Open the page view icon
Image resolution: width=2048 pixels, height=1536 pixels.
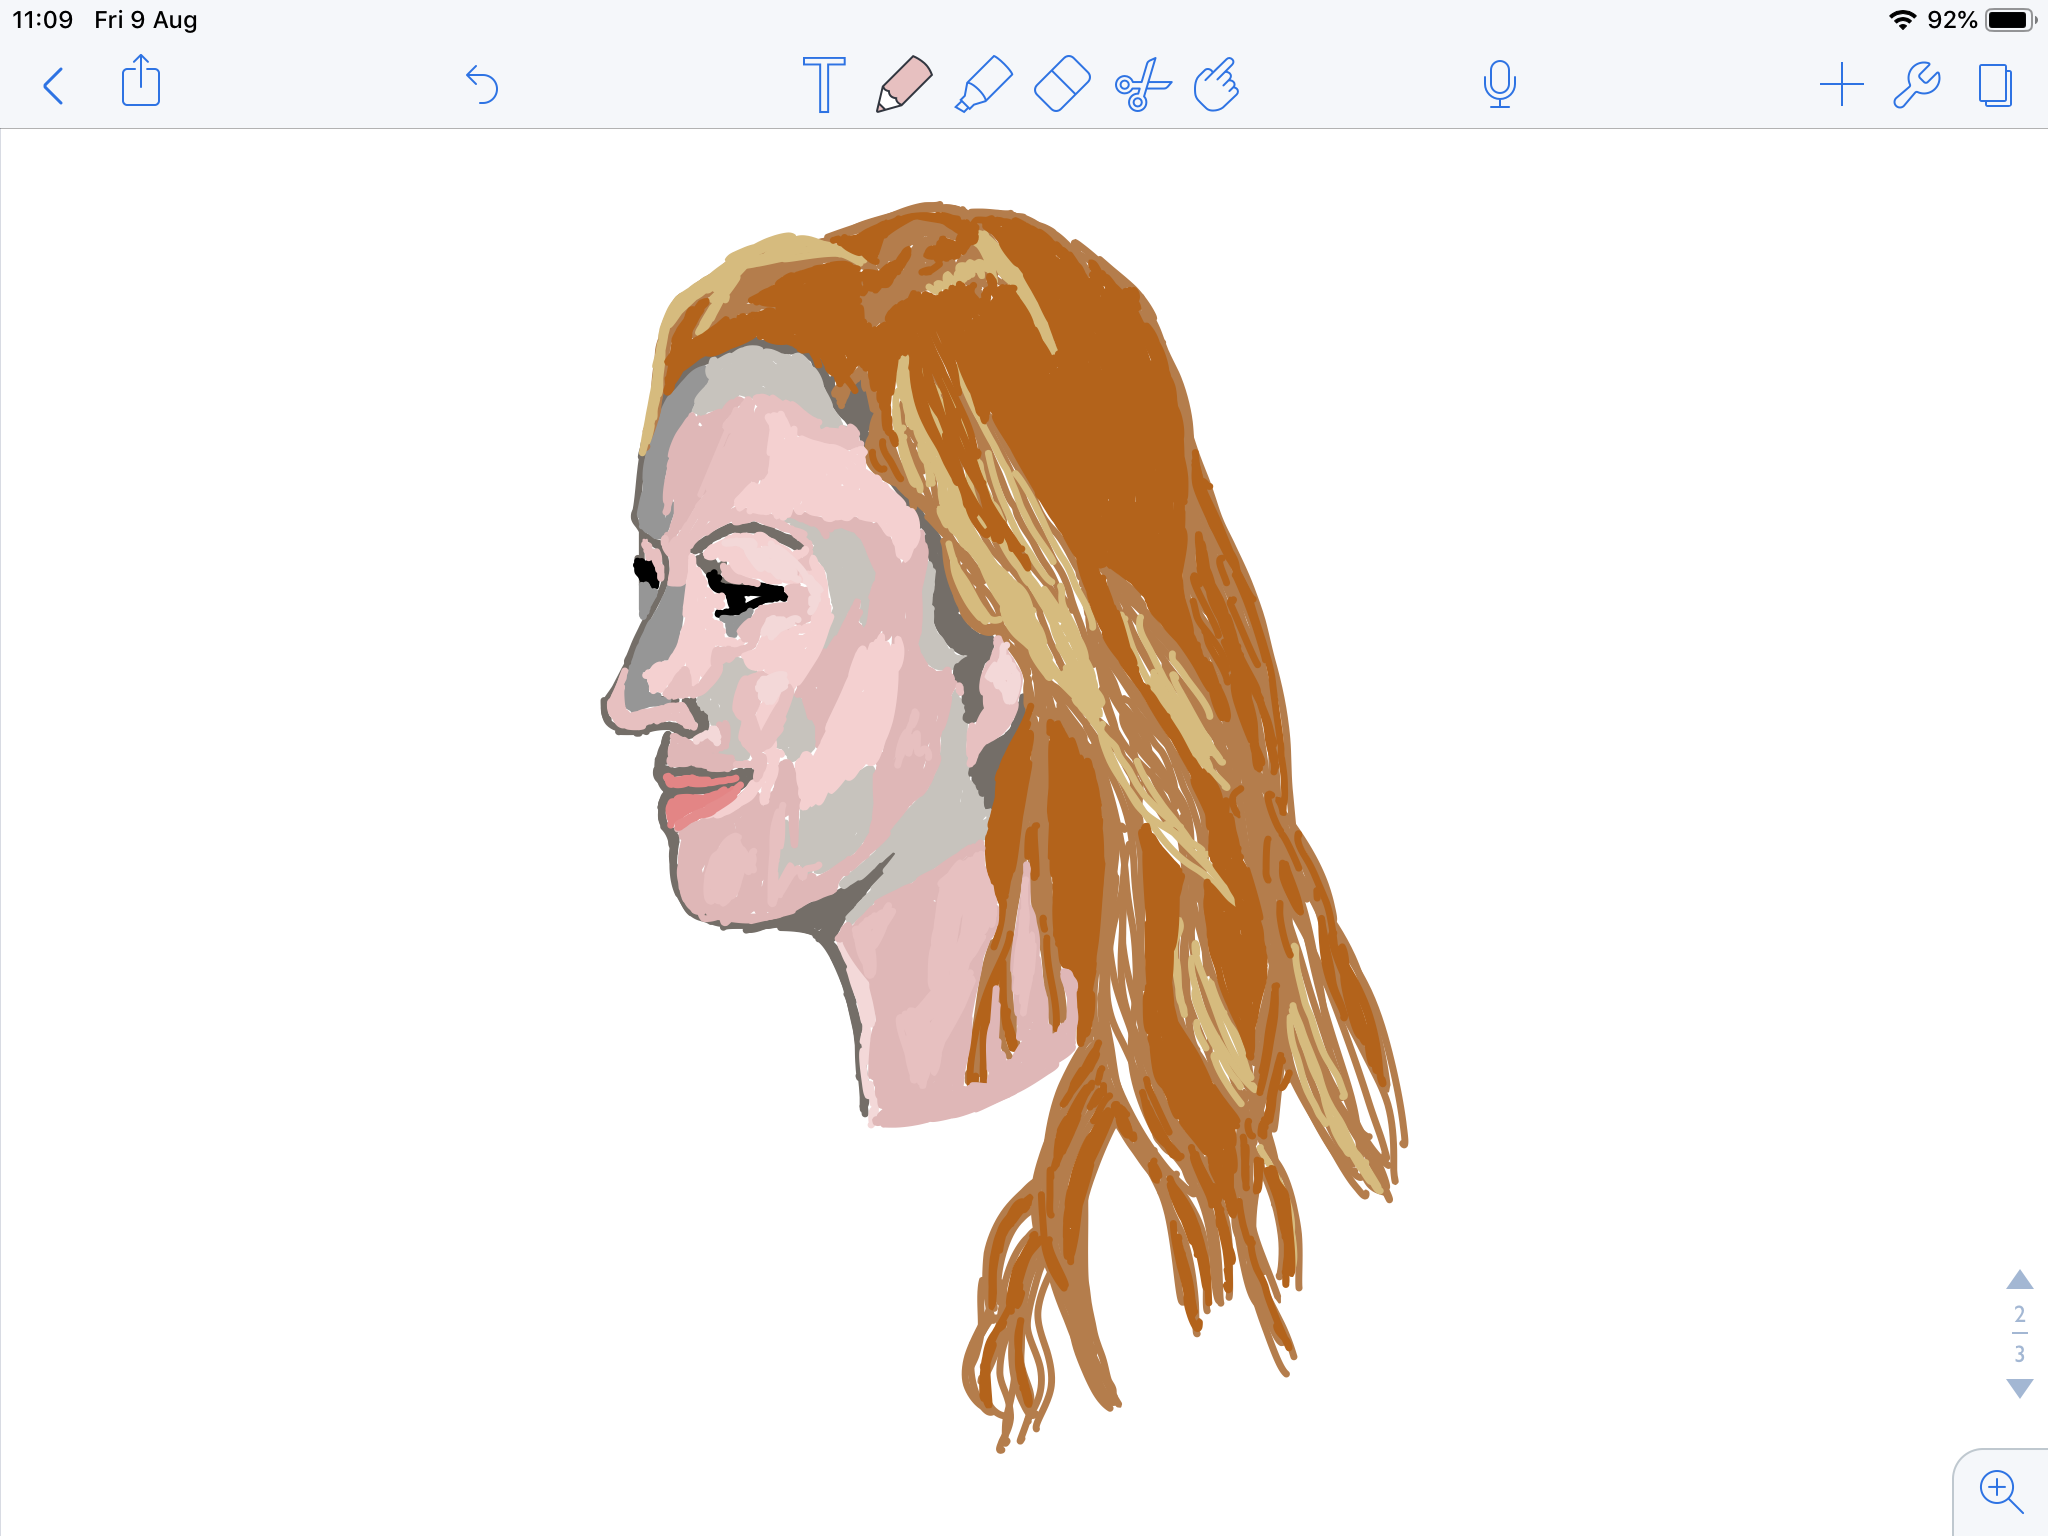coord(1995,85)
